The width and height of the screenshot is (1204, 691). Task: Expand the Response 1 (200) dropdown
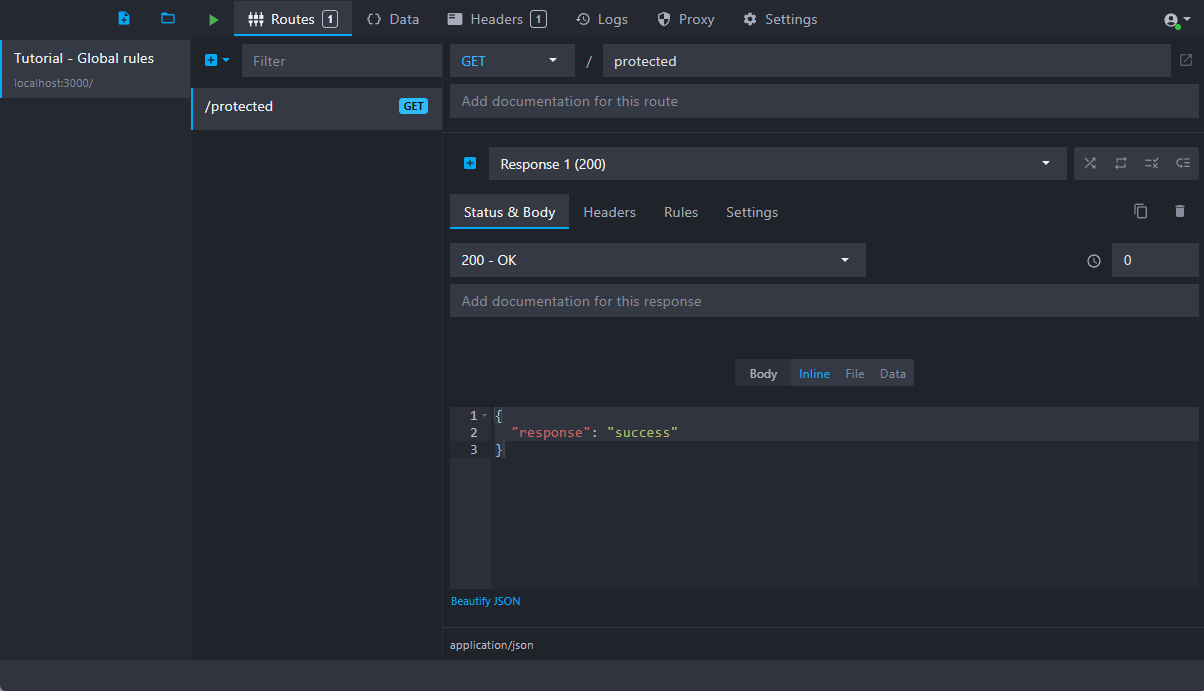coord(777,164)
